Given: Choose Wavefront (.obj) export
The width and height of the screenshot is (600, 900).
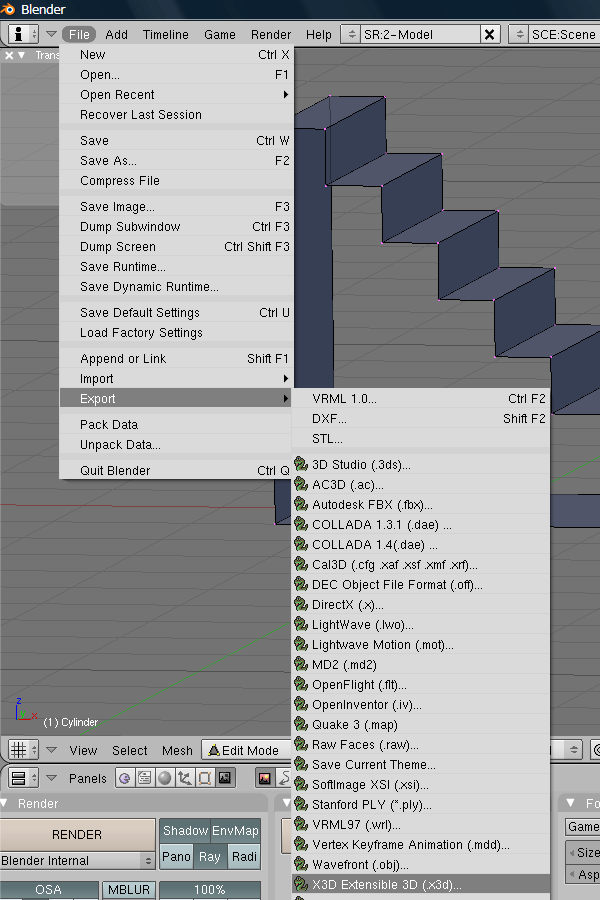Looking at the screenshot, I should (421, 864).
